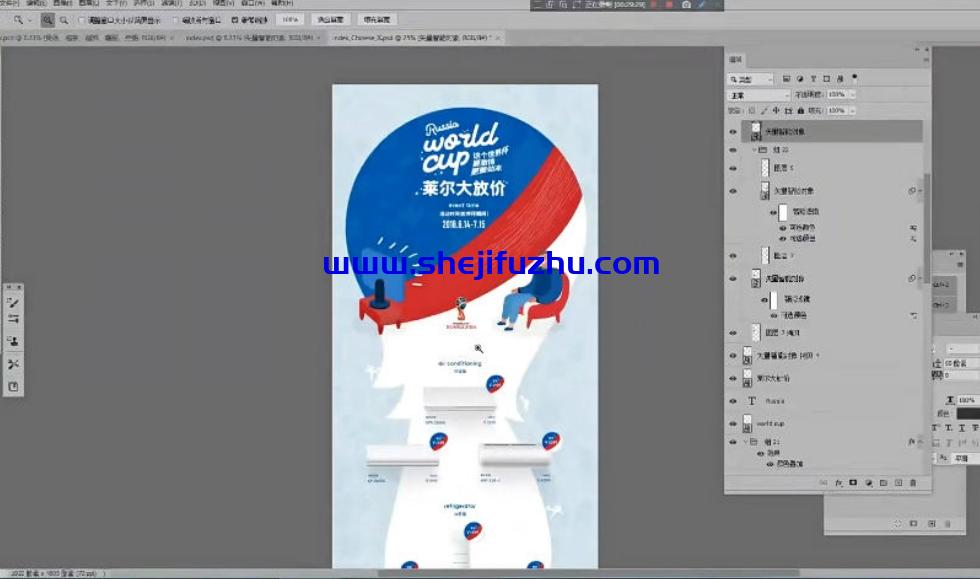Click the add layer mask icon
Image resolution: width=980 pixels, height=579 pixels.
854,482
